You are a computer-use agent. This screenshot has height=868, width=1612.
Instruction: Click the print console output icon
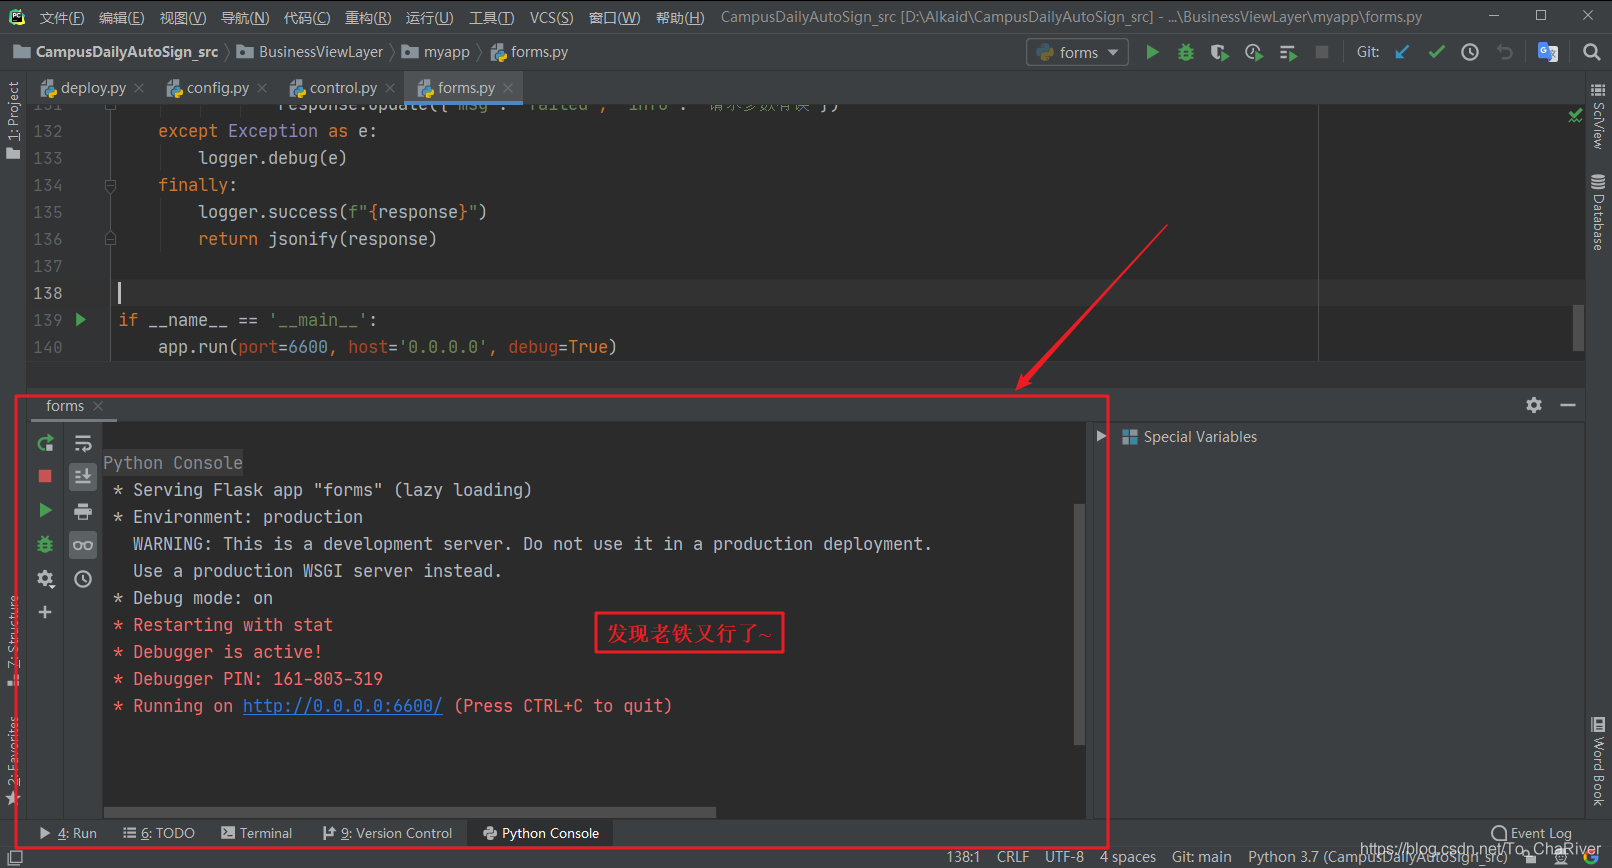[83, 511]
